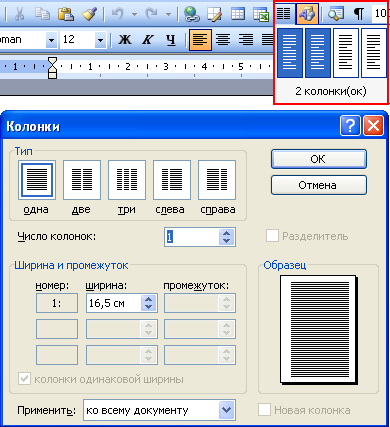Viewport: 390px width, 427px height.
Task: Click the Redo arrow icon
Action: 152,14
